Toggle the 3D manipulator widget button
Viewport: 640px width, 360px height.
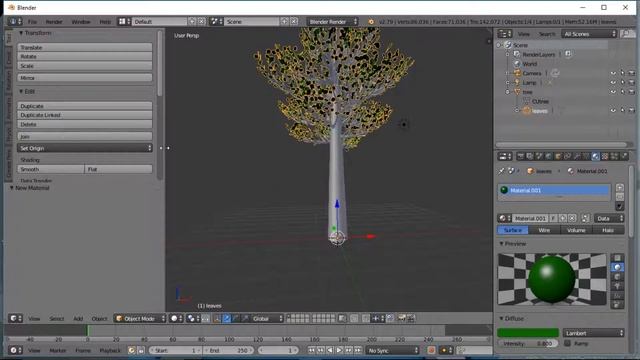coord(217,318)
